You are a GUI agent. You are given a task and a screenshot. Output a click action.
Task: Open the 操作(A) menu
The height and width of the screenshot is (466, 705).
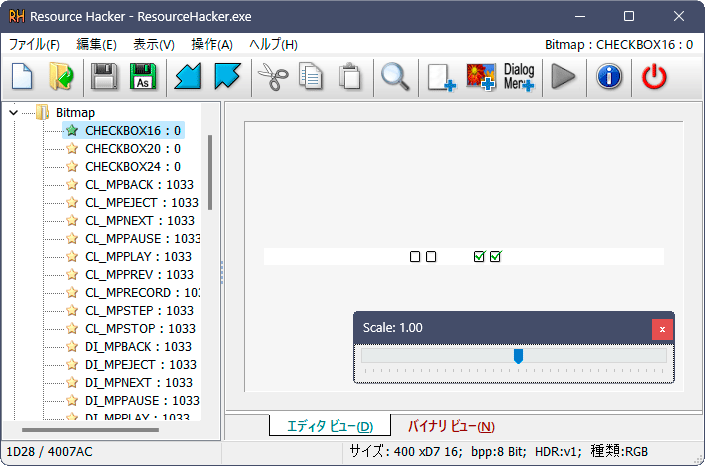[x=212, y=45]
